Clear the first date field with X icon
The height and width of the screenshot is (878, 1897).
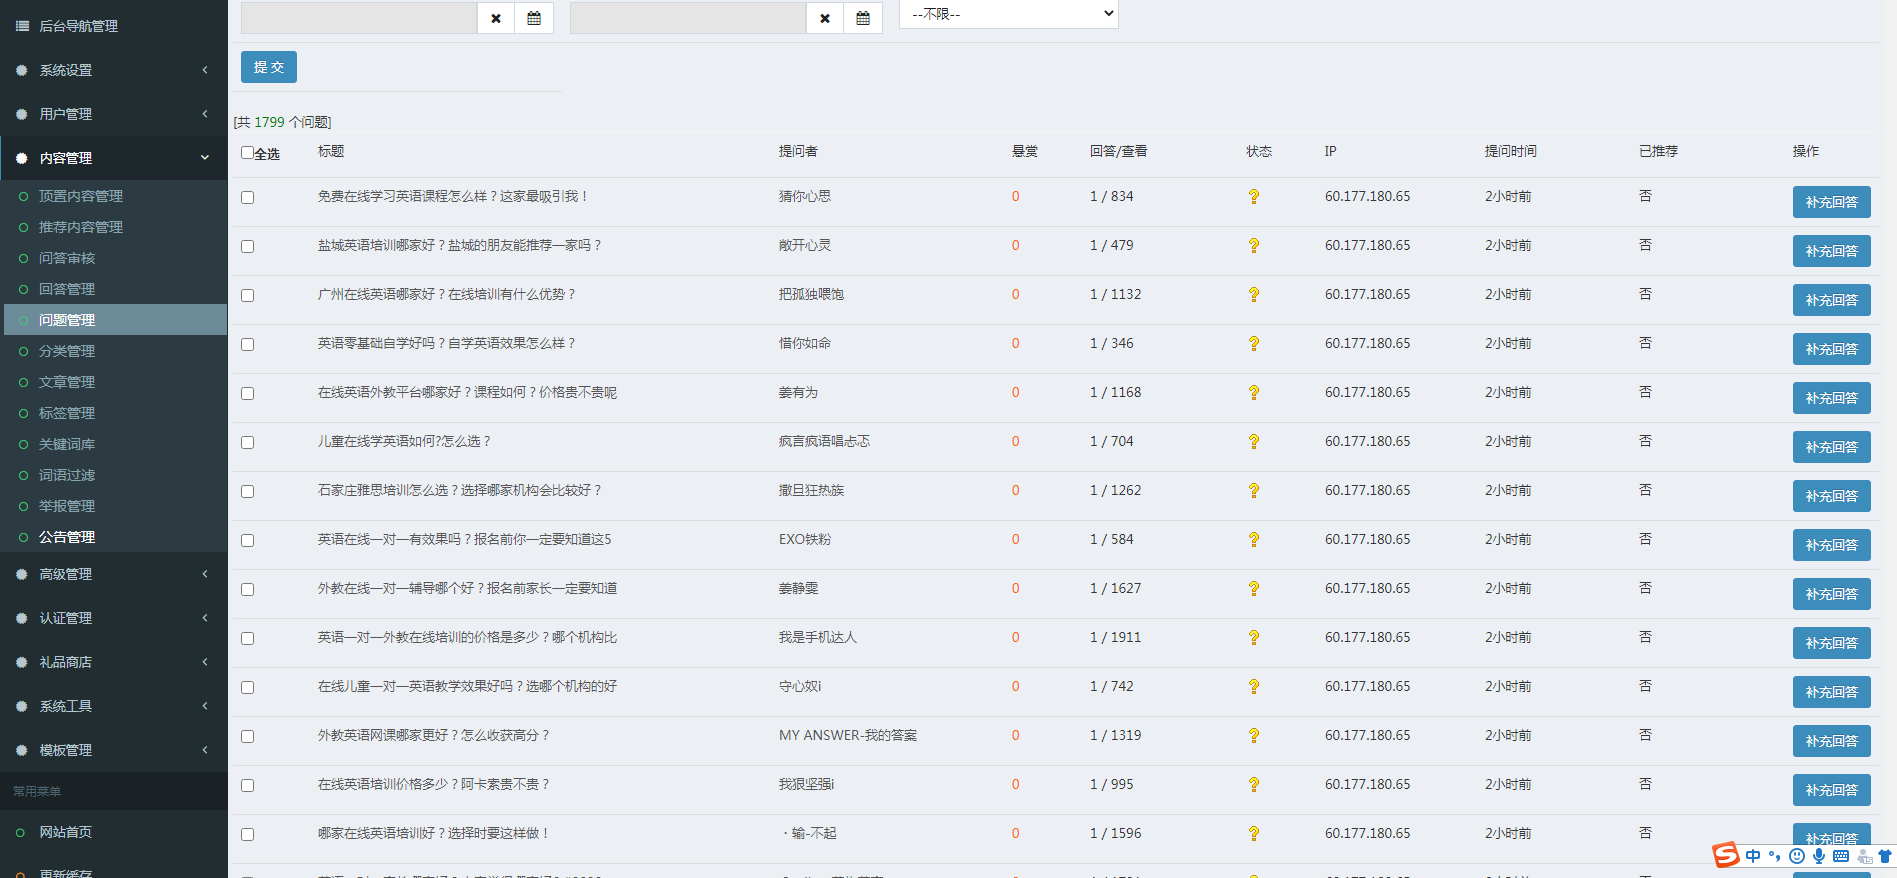coord(496,18)
